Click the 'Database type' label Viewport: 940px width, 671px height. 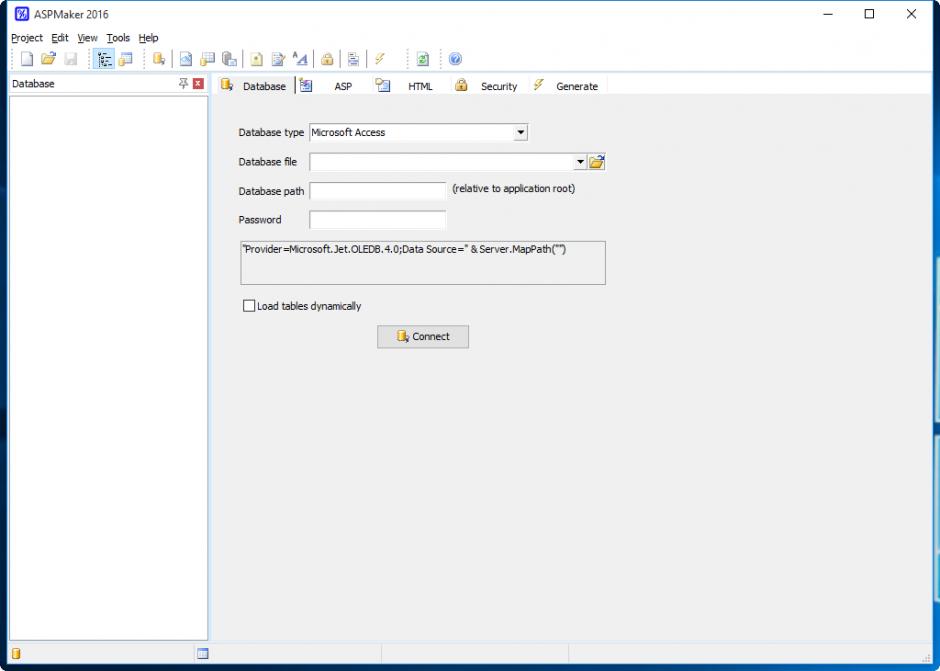[271, 133]
